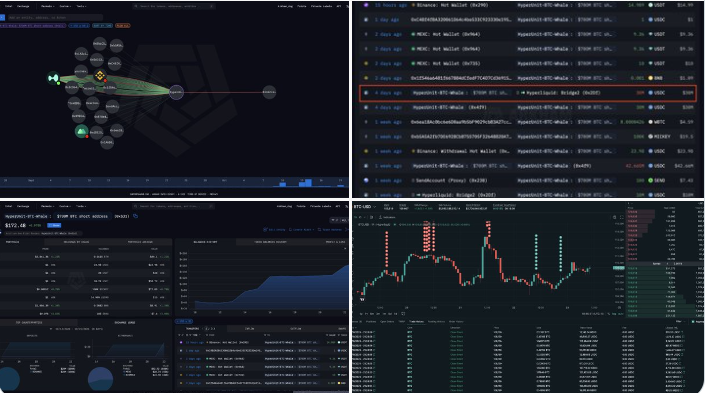This screenshot has height=393, width=706.
Task: Open the Indicators menu on the BTC chart
Action: click(x=388, y=217)
